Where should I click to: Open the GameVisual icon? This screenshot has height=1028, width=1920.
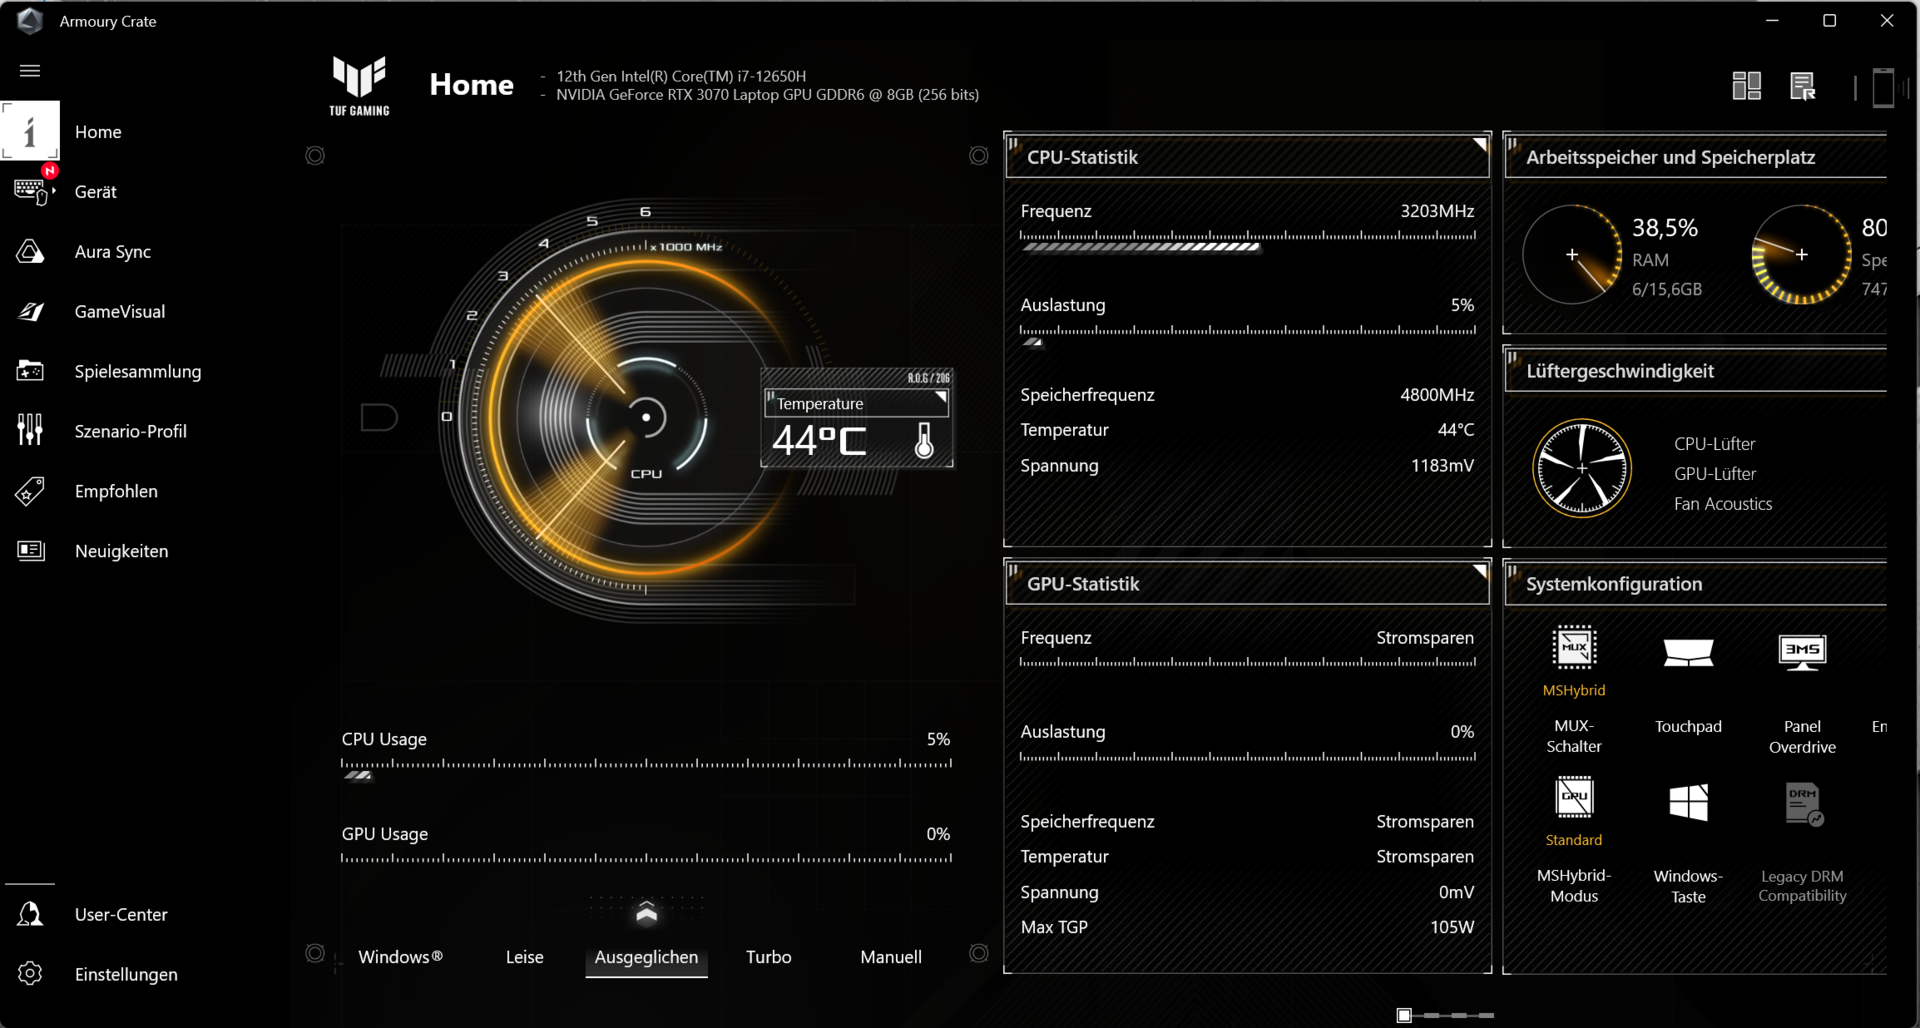click(30, 311)
